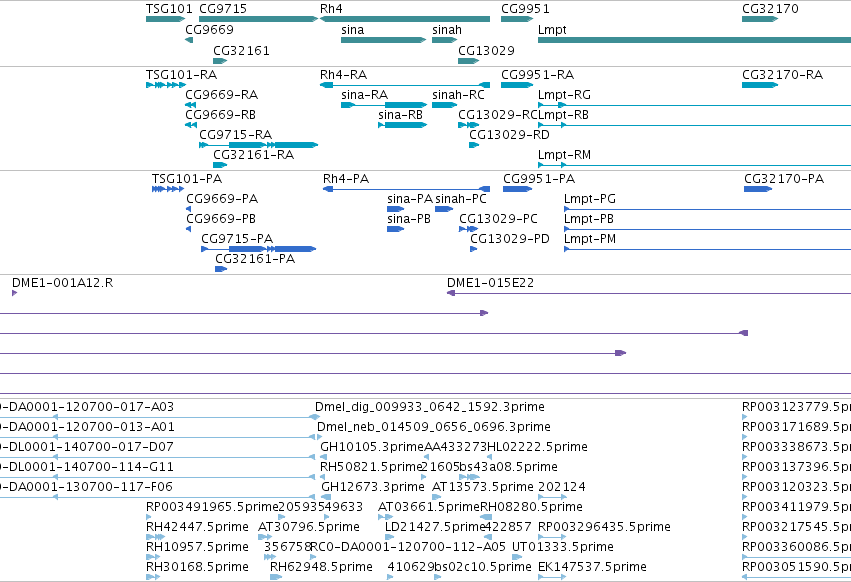Select transcript CG9669-RB
The height and width of the screenshot is (582, 851).
point(220,115)
